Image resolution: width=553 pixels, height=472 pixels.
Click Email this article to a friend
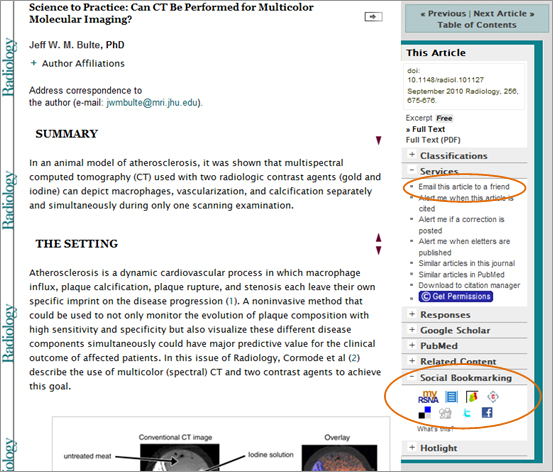(464, 187)
